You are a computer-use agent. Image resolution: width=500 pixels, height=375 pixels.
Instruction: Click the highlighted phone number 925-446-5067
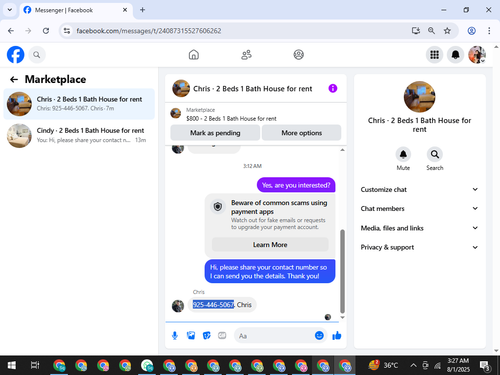[213, 305]
